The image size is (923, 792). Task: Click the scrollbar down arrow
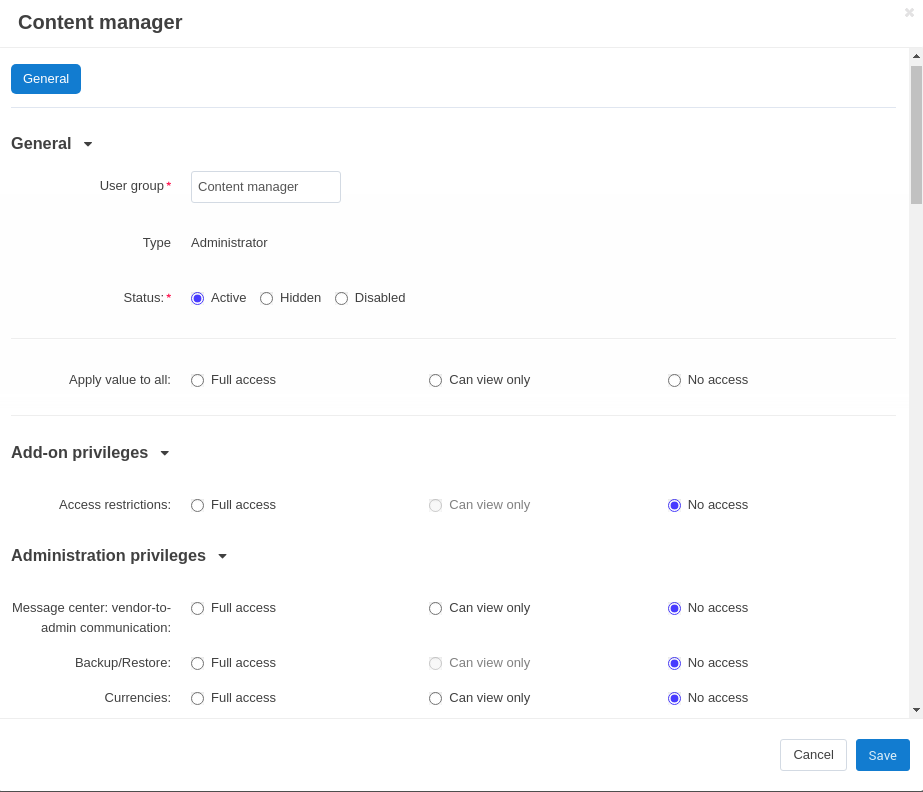[x=916, y=710]
